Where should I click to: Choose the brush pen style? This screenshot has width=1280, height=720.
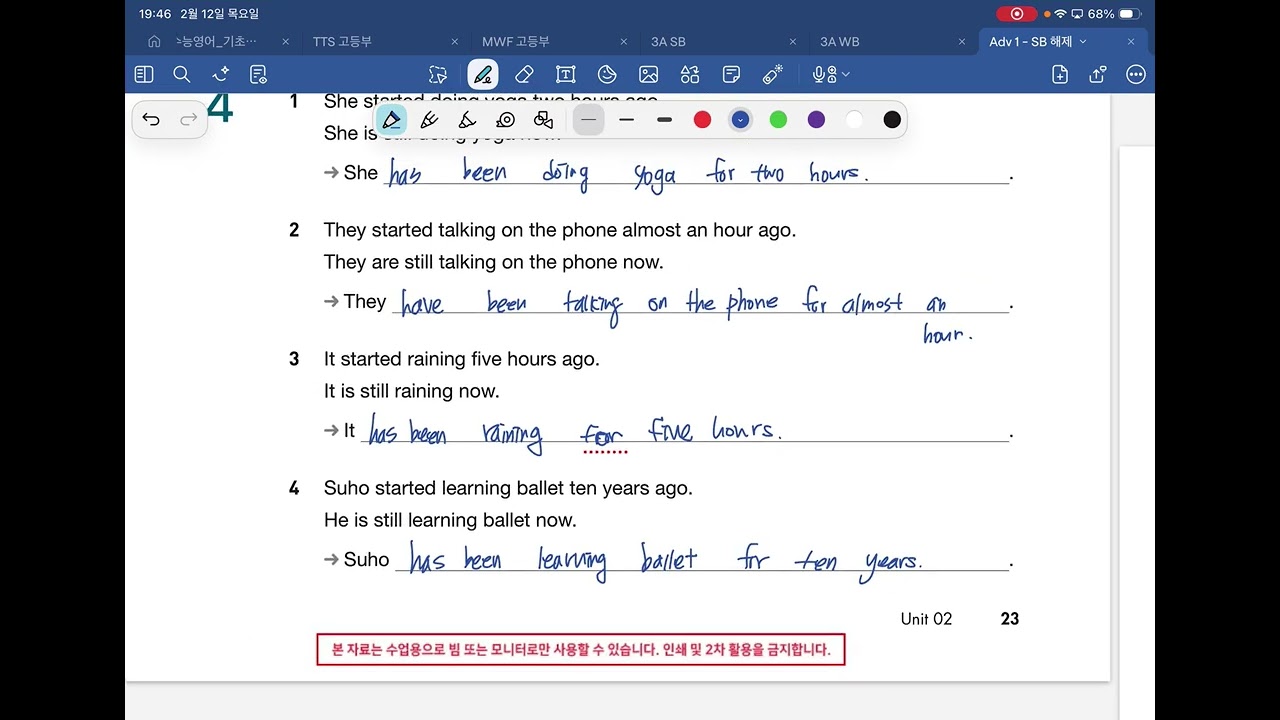467,120
